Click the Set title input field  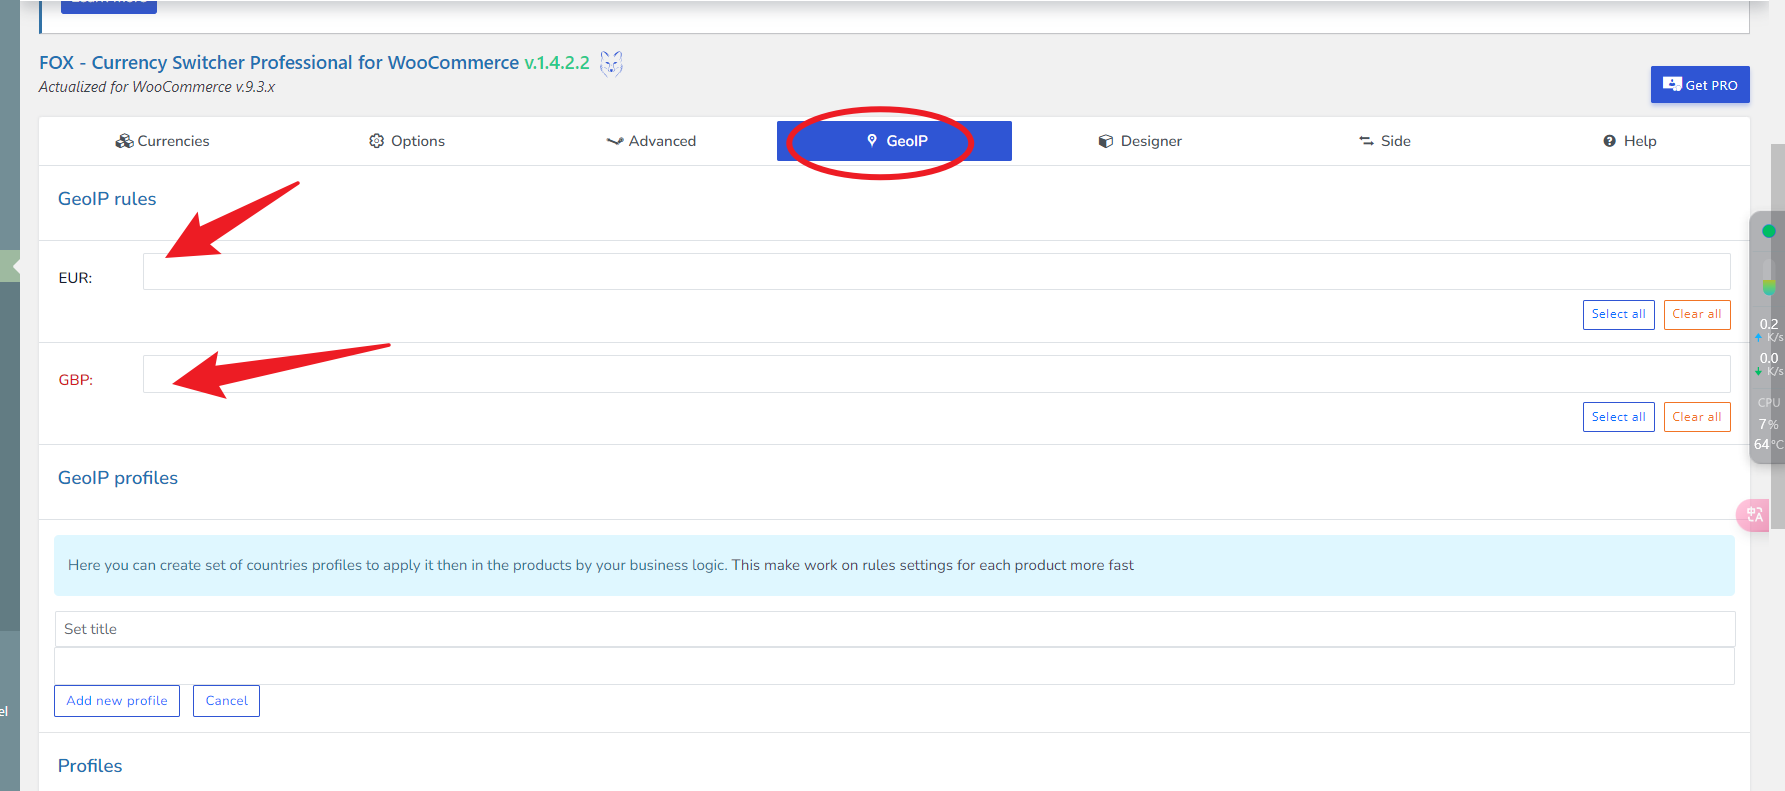click(895, 629)
